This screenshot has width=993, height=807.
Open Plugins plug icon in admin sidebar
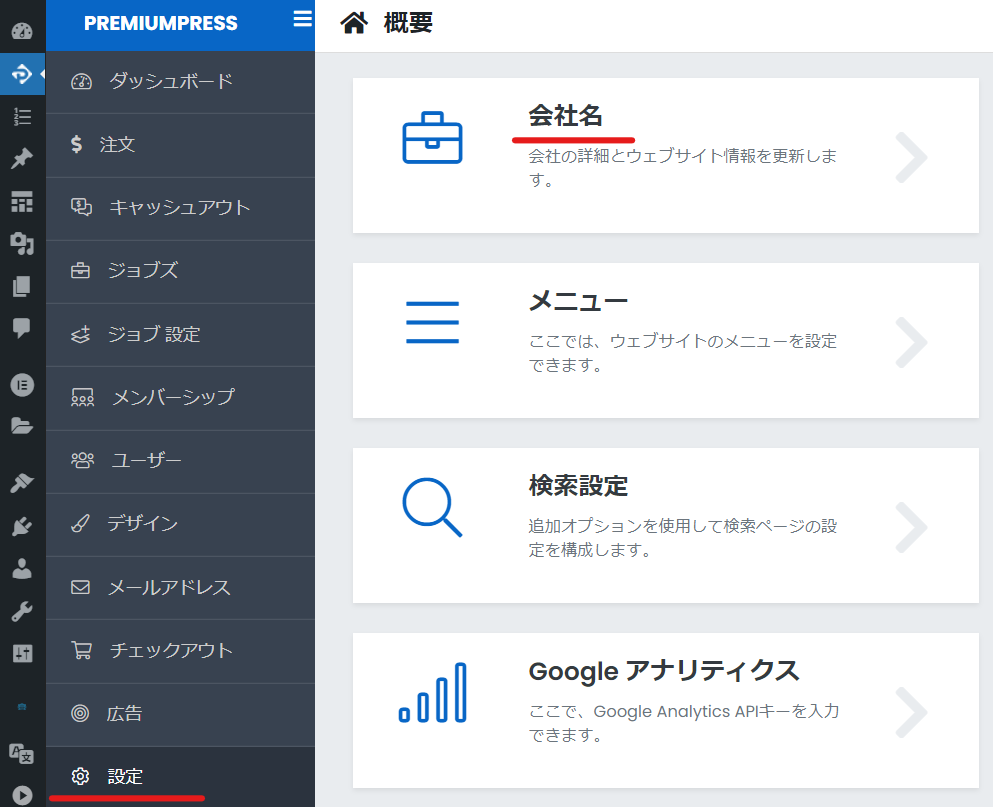coord(22,526)
